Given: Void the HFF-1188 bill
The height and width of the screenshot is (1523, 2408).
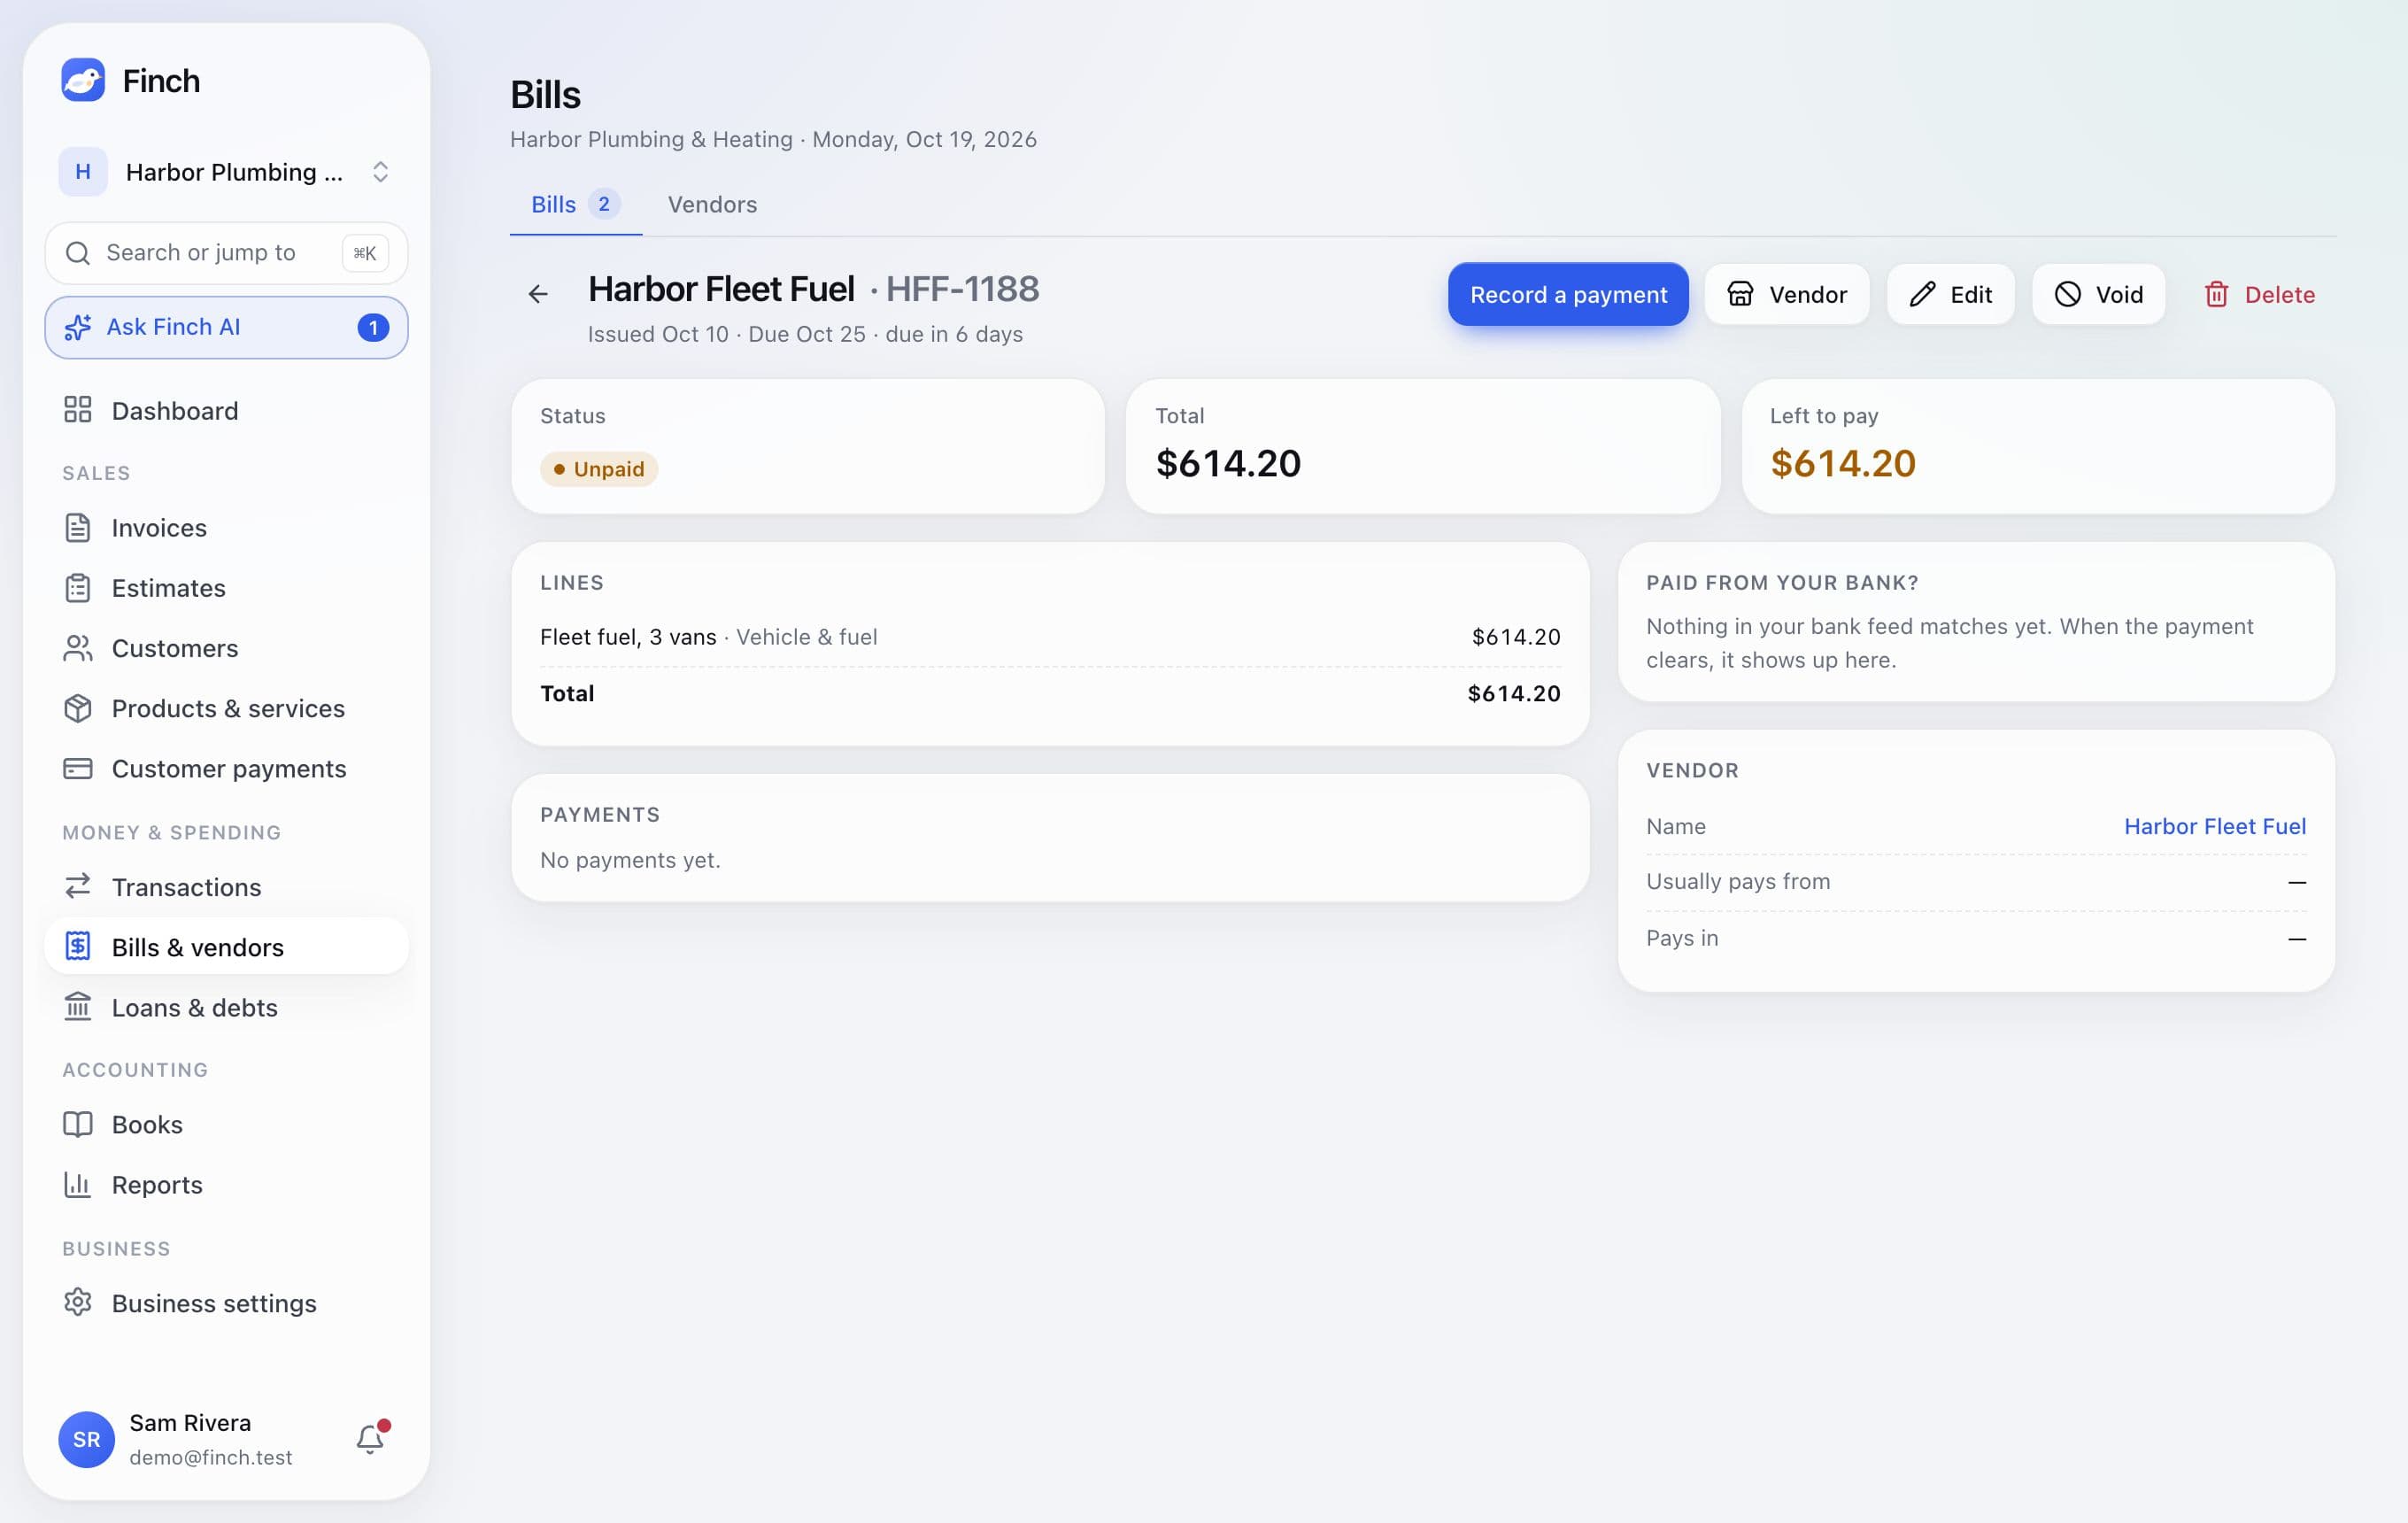Looking at the screenshot, I should coord(2098,294).
